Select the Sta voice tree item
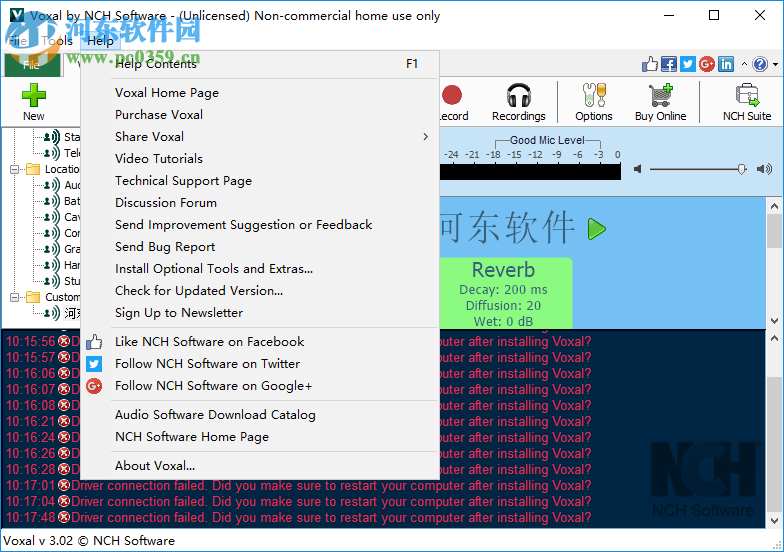The width and height of the screenshot is (784, 552). point(72,137)
